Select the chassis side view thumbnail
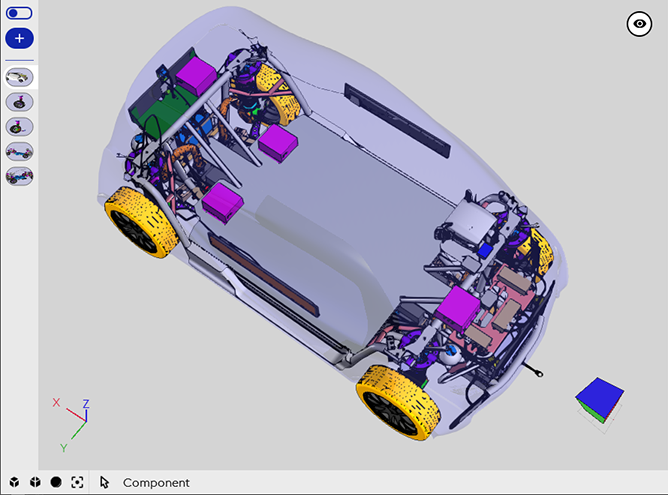 point(19,152)
